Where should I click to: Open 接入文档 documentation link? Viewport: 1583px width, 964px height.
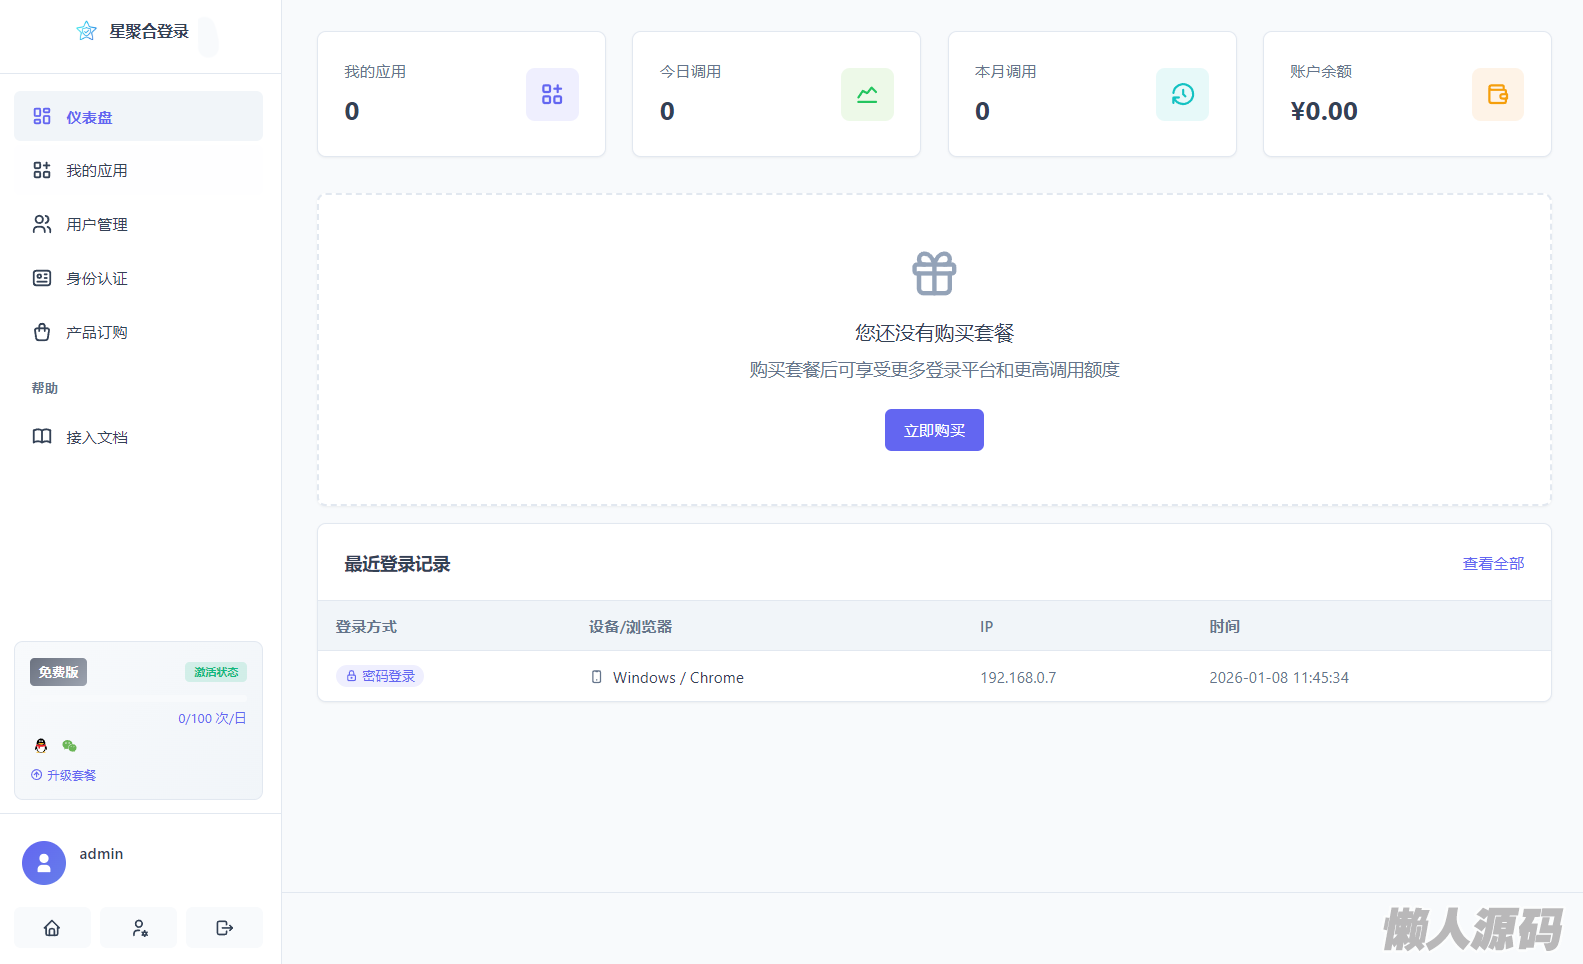138,438
